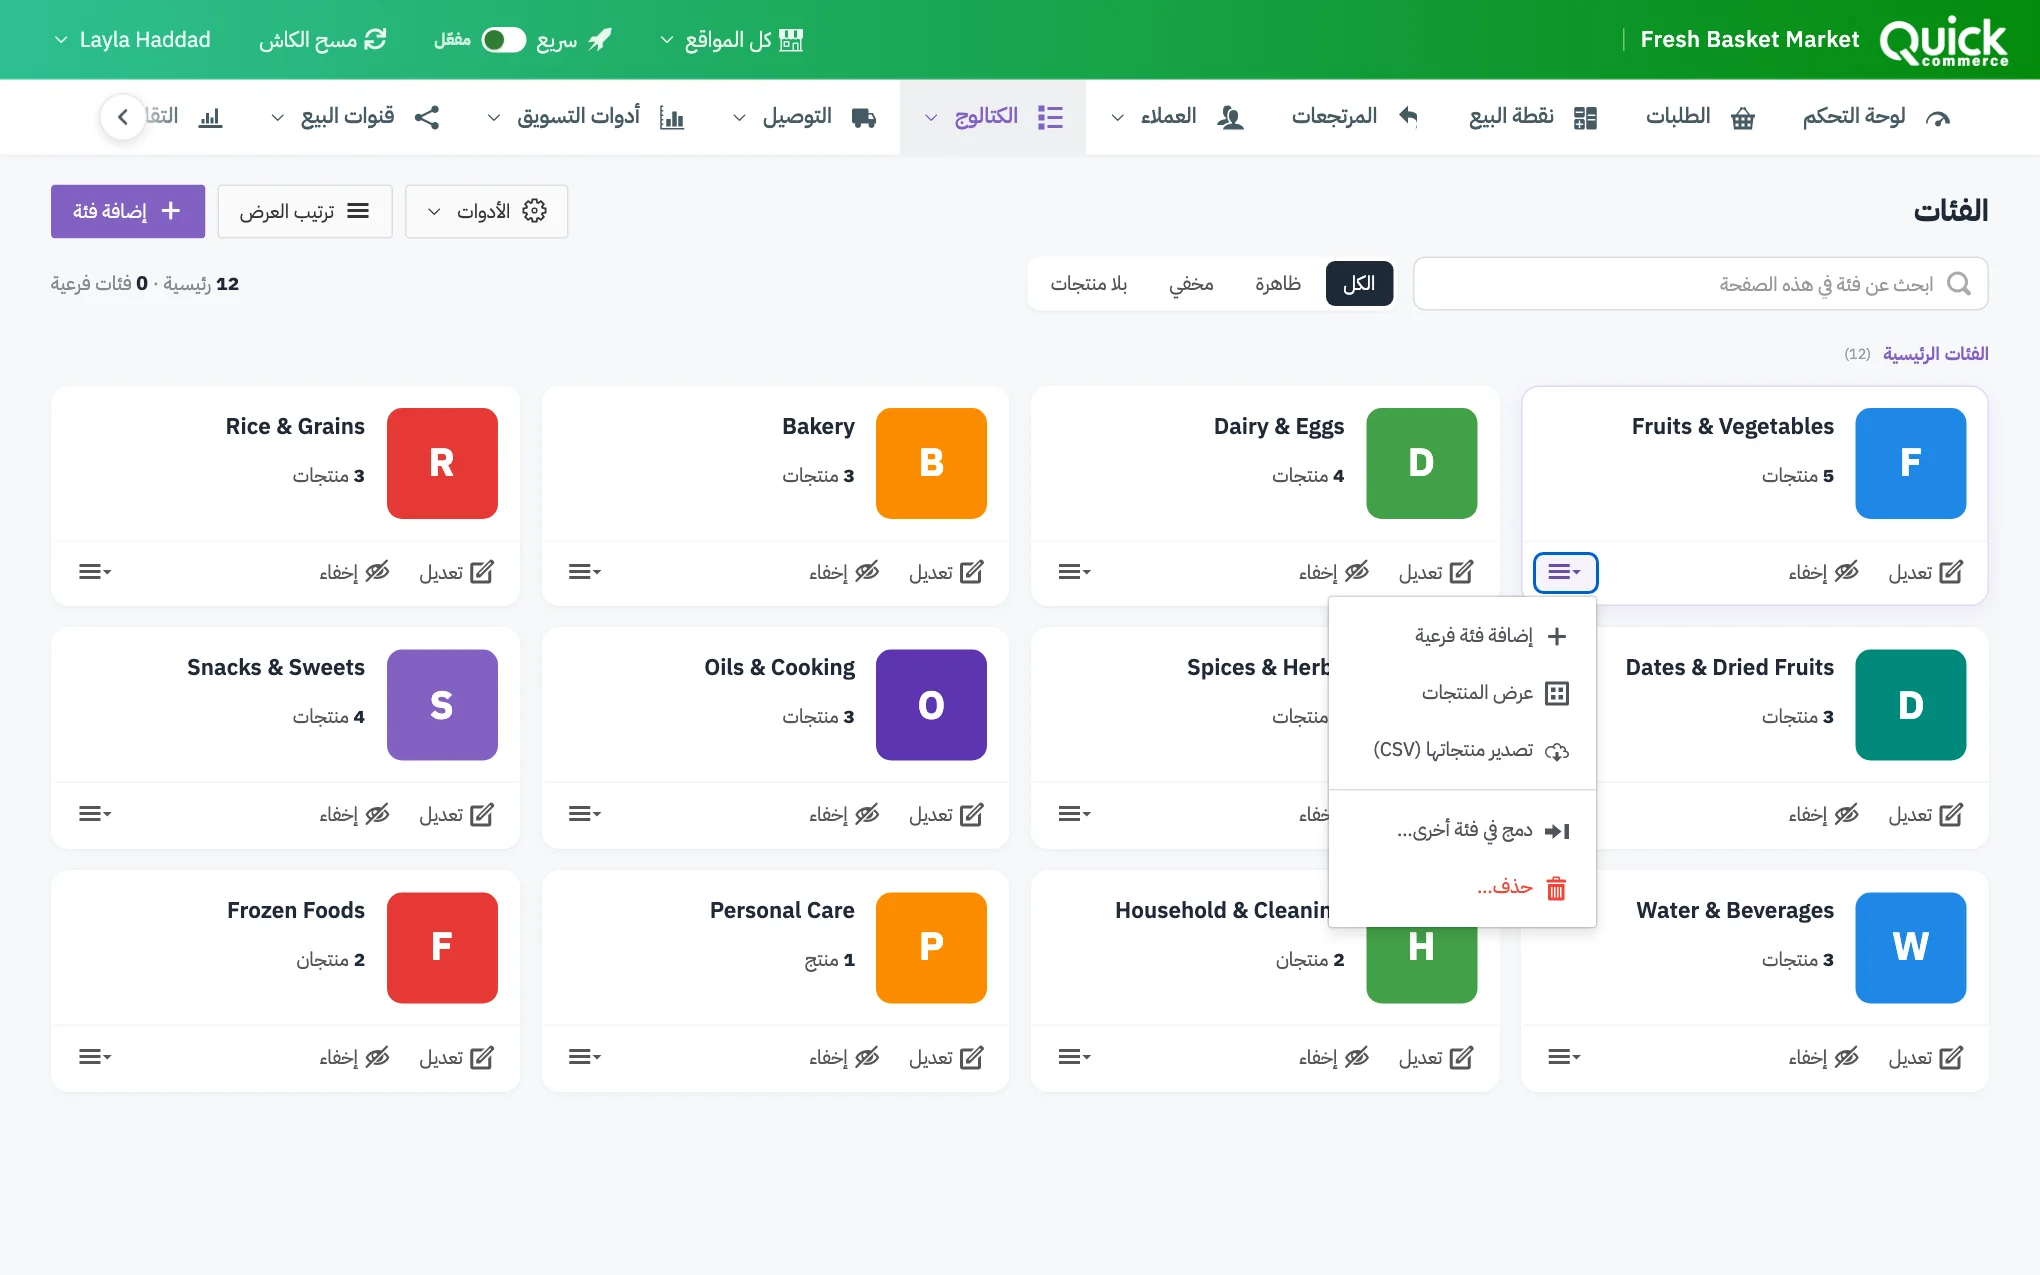The height and width of the screenshot is (1275, 2040).
Task: Click the refresh icon for مسح الكاش
Action: pyautogui.click(x=375, y=39)
